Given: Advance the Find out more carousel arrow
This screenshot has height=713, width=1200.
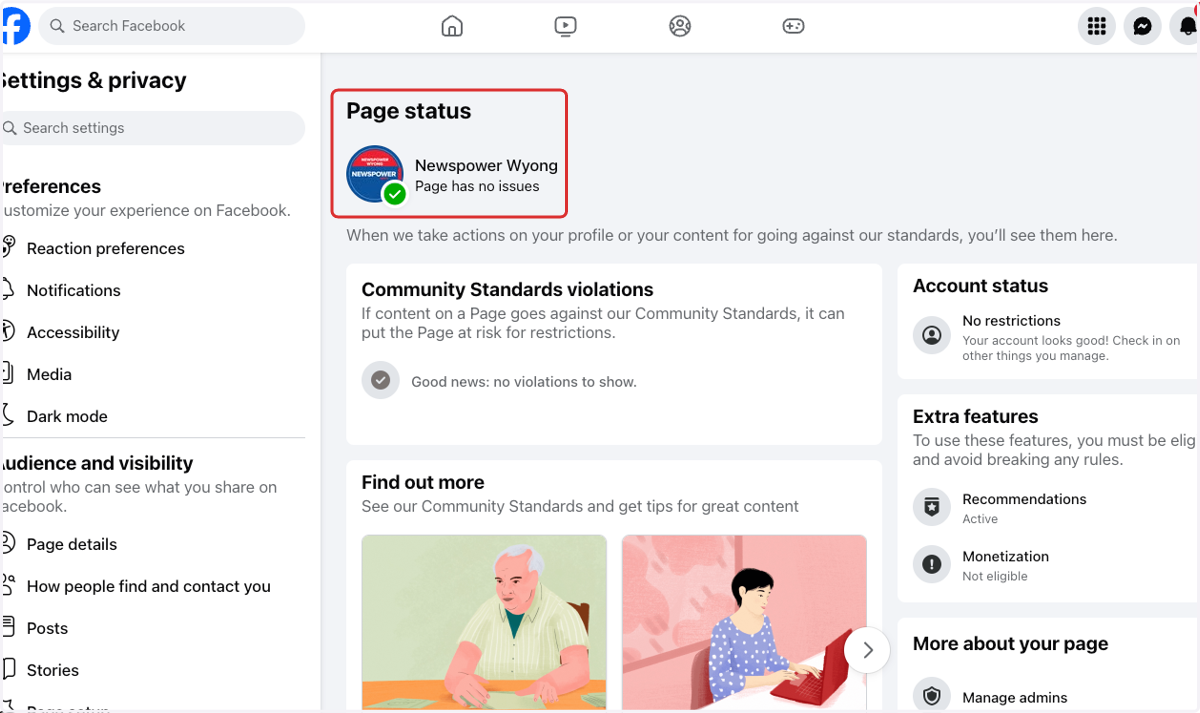Looking at the screenshot, I should click(868, 651).
